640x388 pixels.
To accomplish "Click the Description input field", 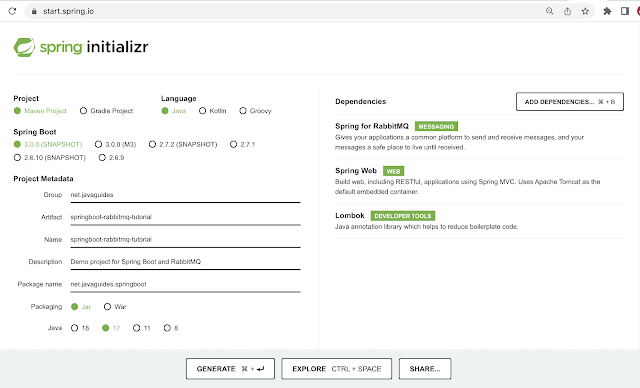I will click(x=185, y=262).
